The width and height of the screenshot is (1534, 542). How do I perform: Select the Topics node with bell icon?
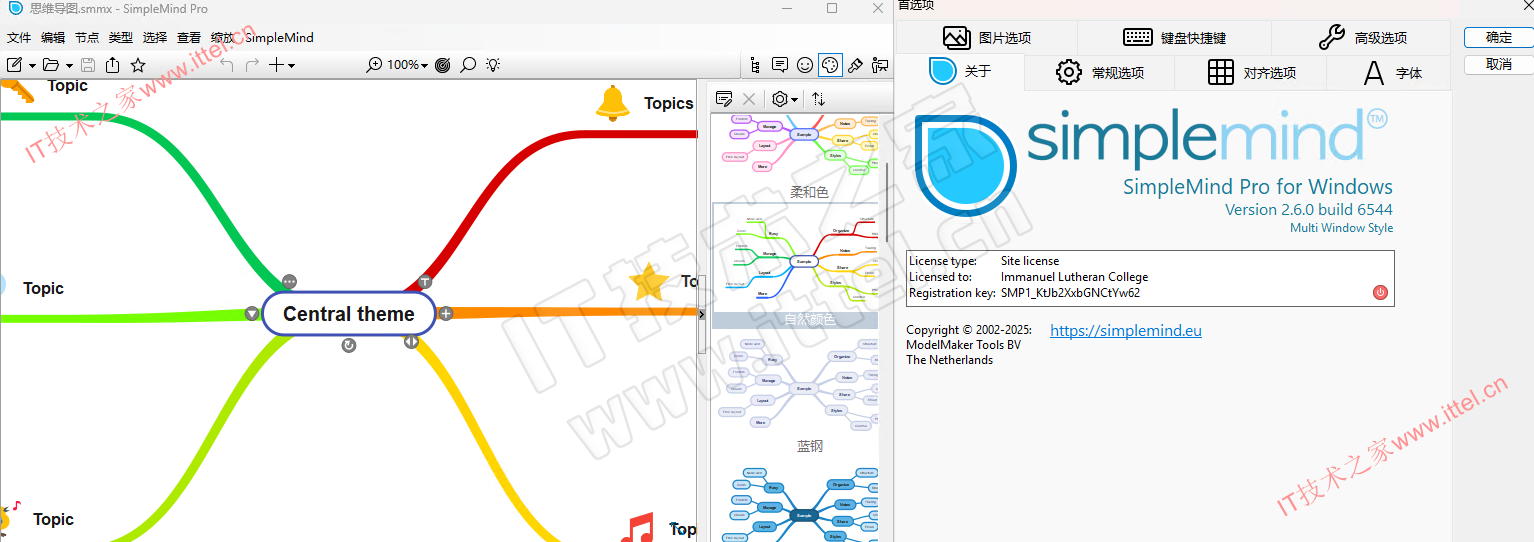click(668, 103)
